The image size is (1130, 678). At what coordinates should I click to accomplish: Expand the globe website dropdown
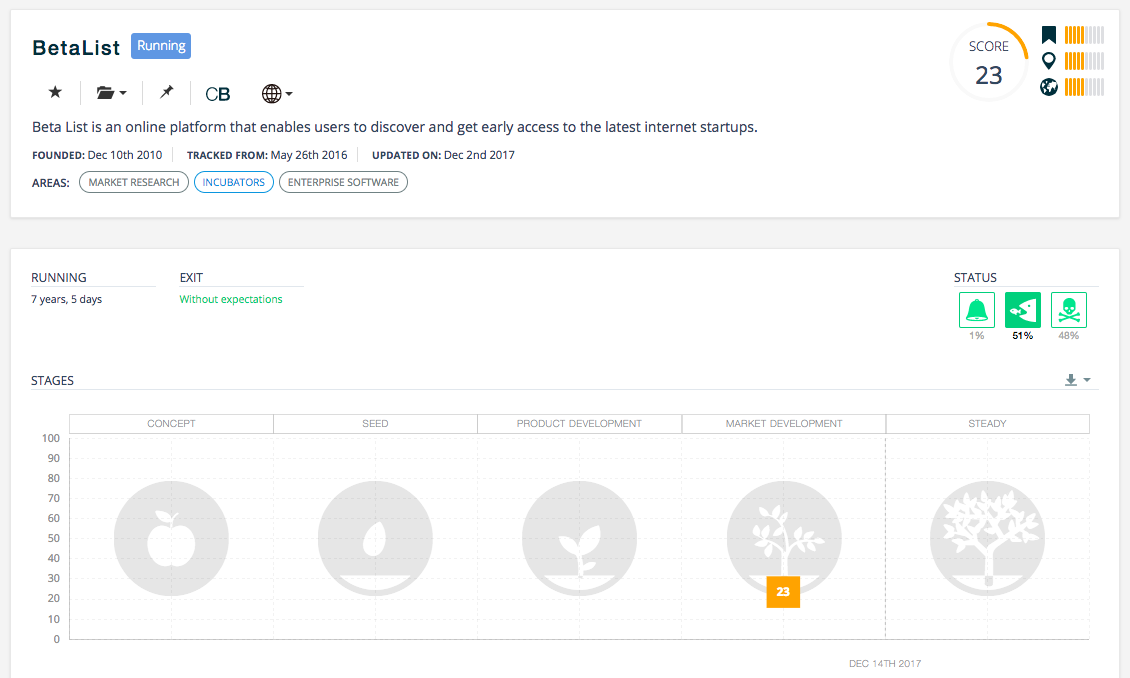coord(276,94)
